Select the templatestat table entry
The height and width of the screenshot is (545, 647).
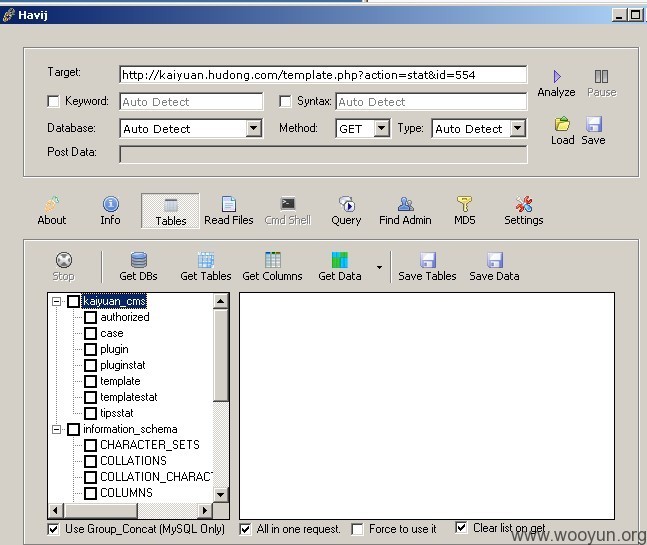pyautogui.click(x=129, y=397)
